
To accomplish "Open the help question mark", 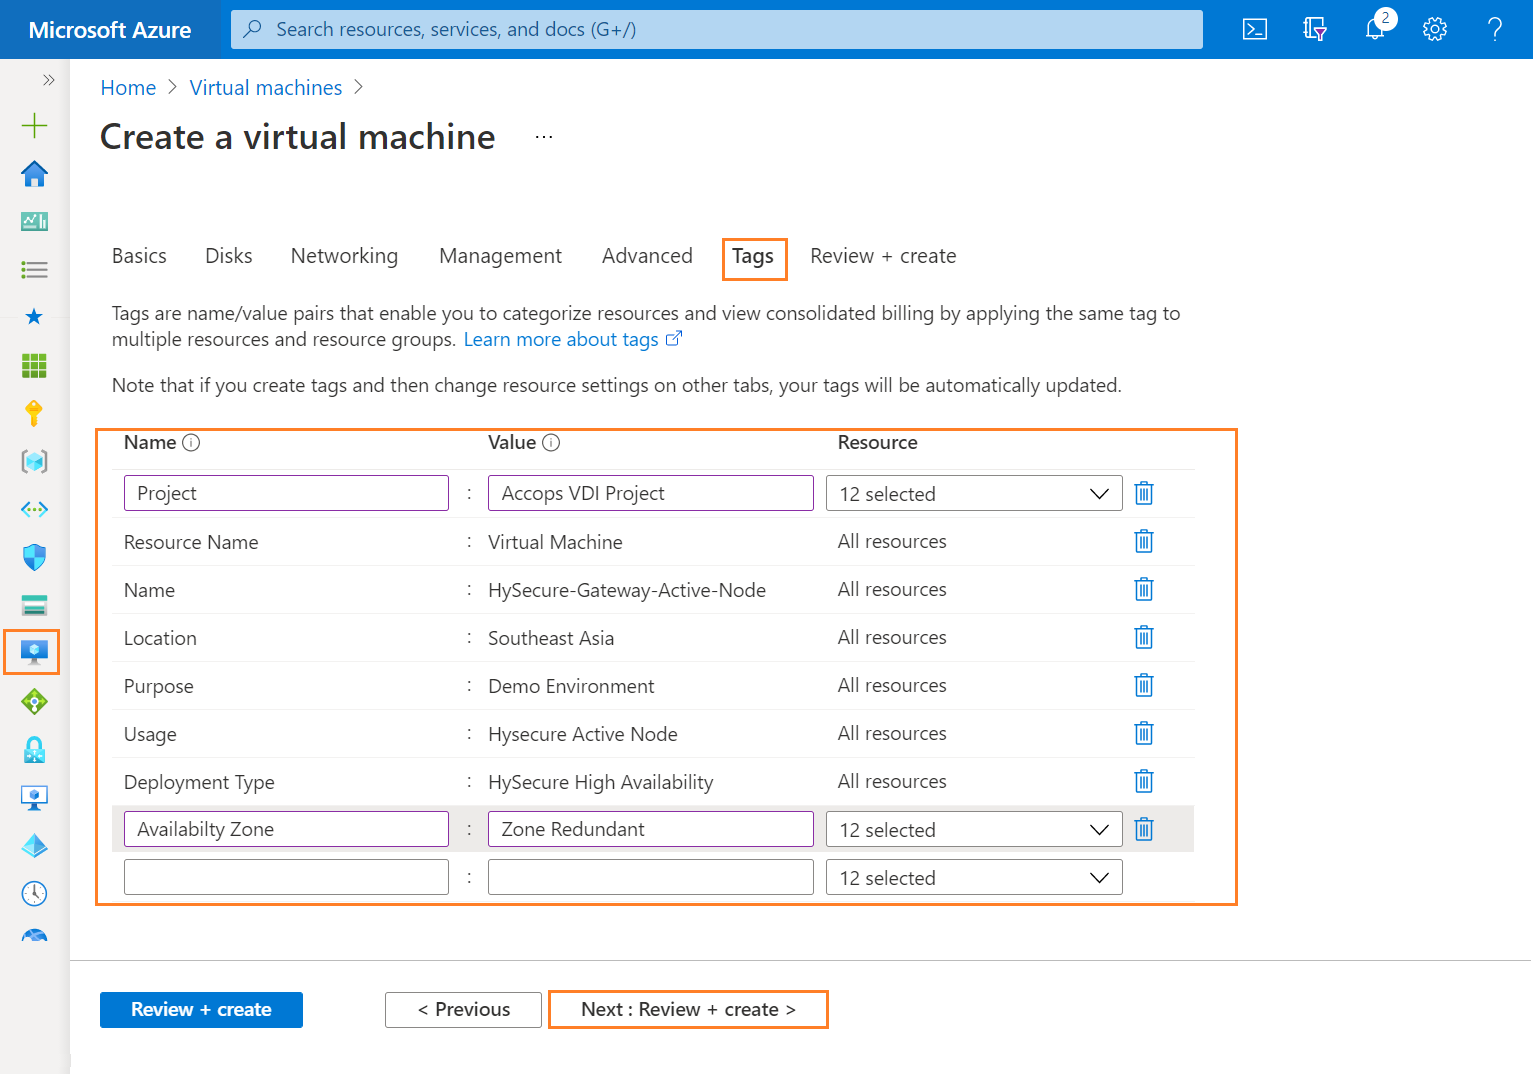I will [x=1495, y=29].
